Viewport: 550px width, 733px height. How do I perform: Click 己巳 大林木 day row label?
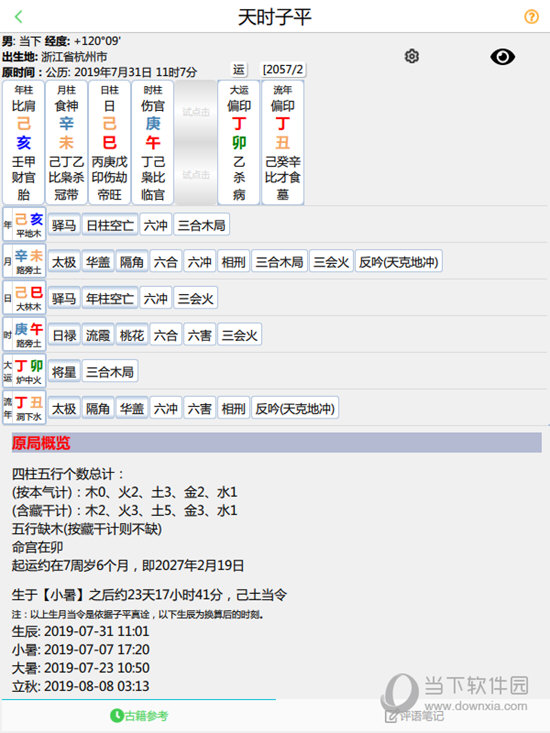(x=24, y=298)
